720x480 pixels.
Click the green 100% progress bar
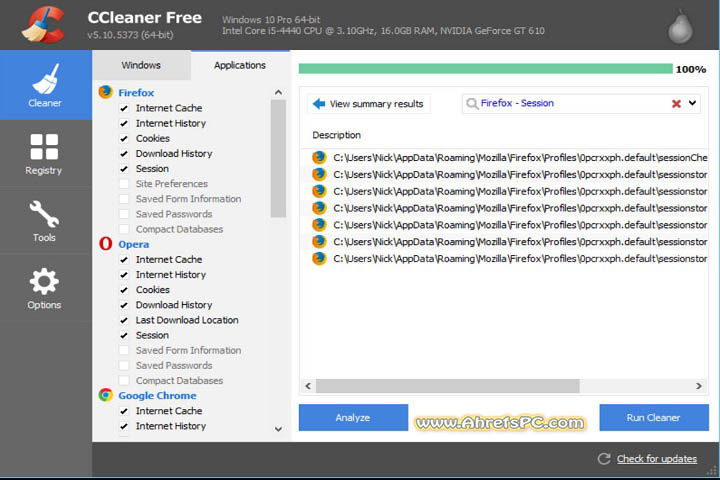coord(485,69)
